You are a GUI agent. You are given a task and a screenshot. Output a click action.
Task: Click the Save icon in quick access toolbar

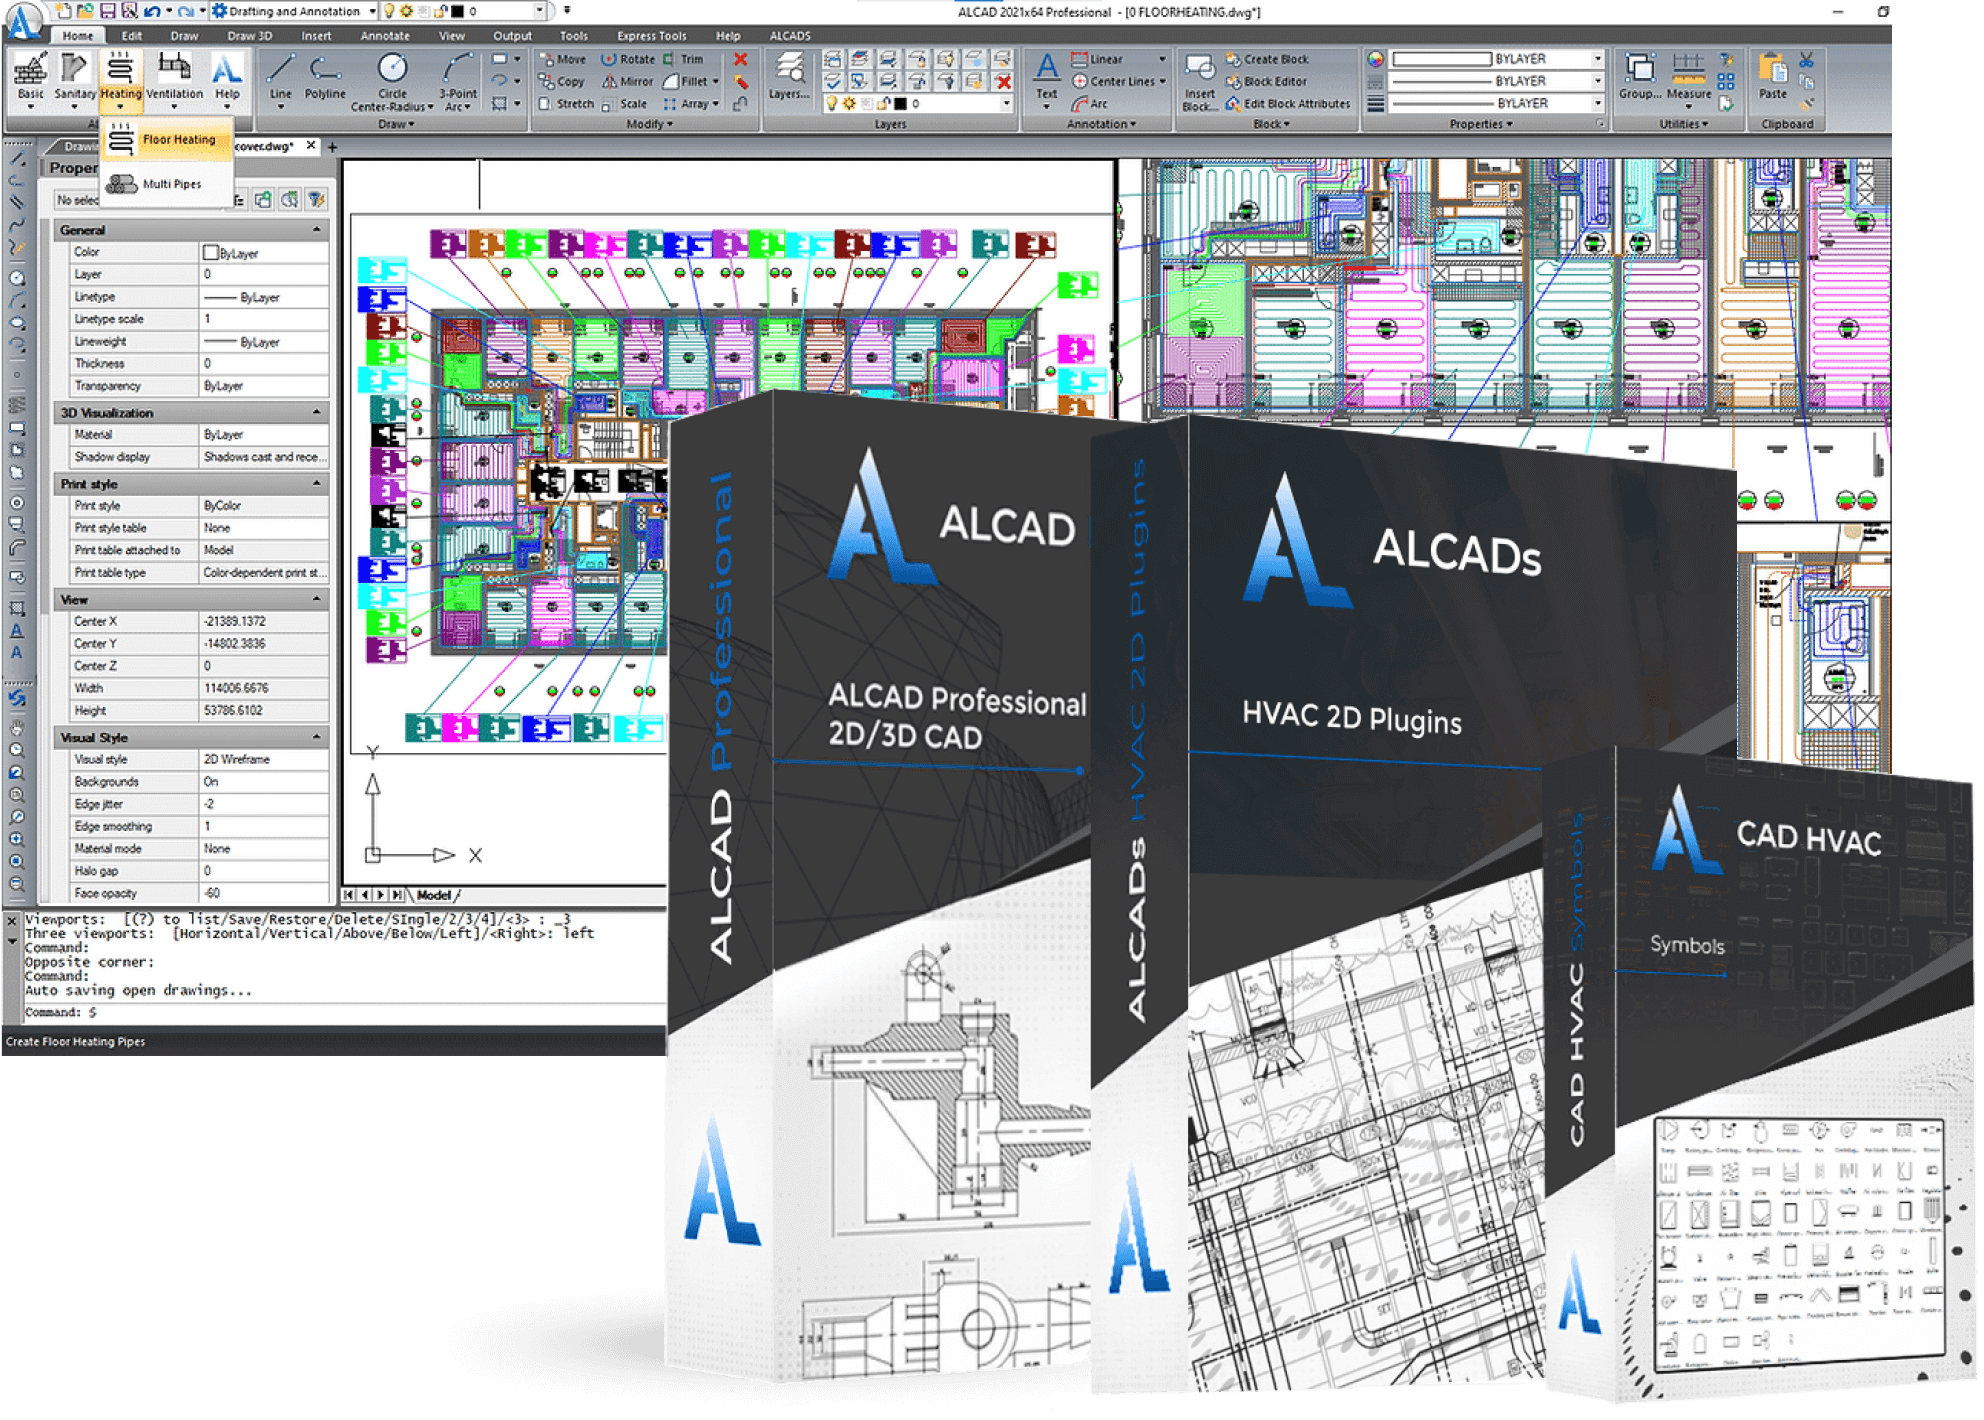pos(107,11)
